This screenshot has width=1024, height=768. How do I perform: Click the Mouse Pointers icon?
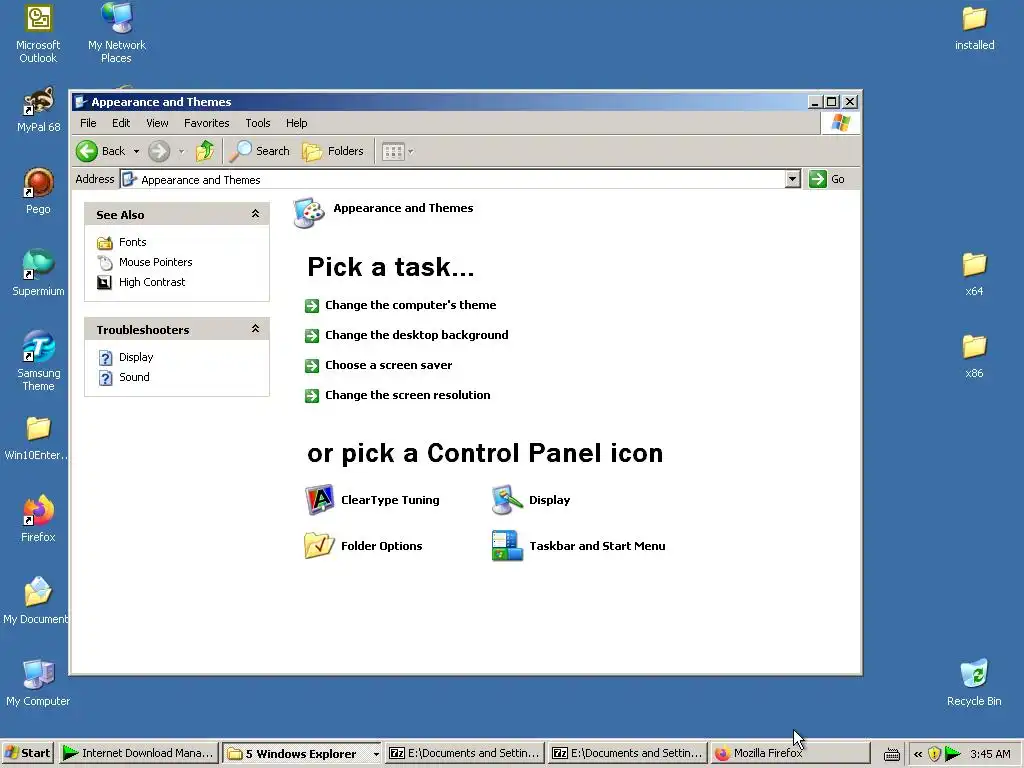[104, 263]
